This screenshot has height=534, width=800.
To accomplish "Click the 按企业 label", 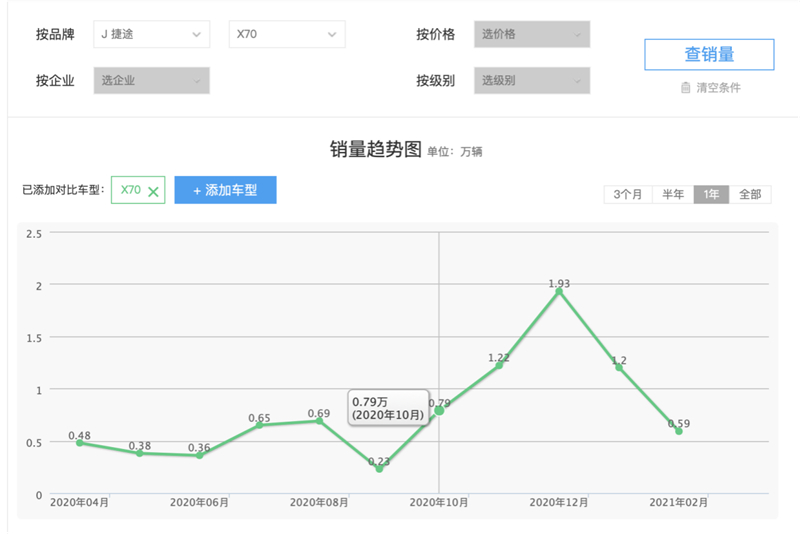I will click(x=55, y=81).
